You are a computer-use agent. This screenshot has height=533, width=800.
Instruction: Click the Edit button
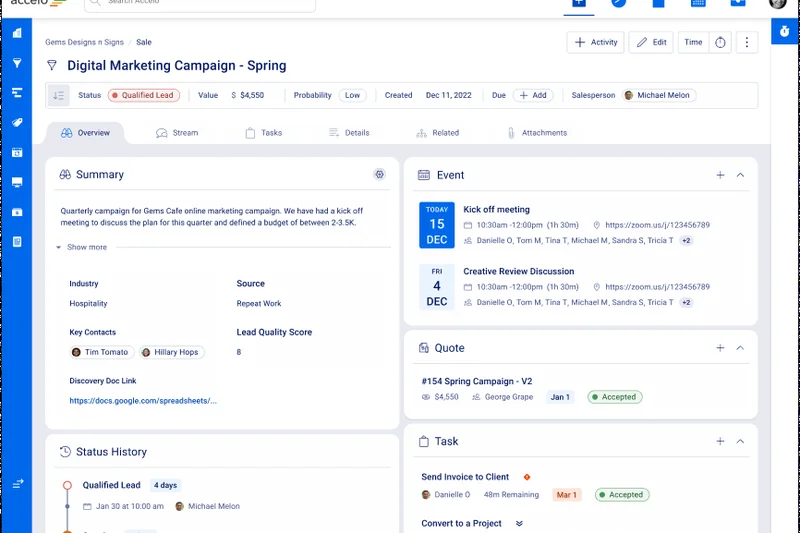click(x=650, y=42)
